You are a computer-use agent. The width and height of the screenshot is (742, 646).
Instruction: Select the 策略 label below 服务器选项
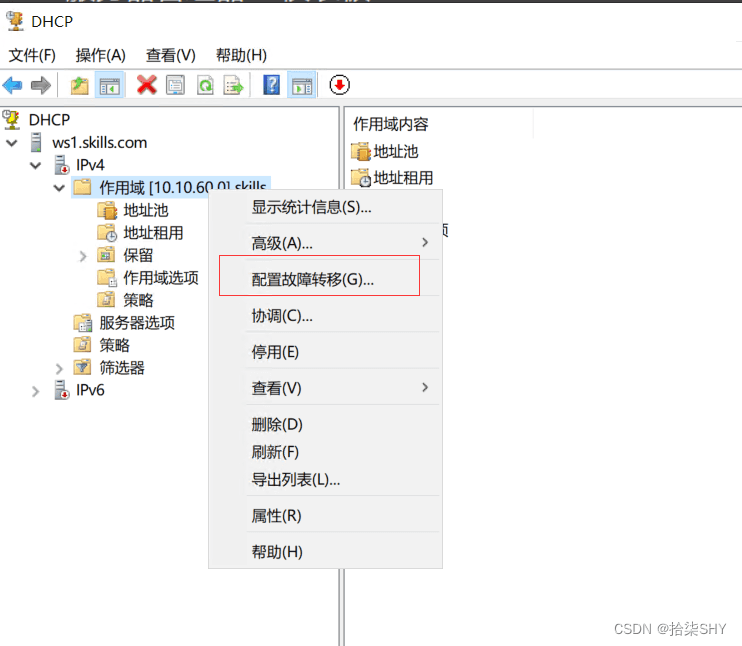(114, 345)
